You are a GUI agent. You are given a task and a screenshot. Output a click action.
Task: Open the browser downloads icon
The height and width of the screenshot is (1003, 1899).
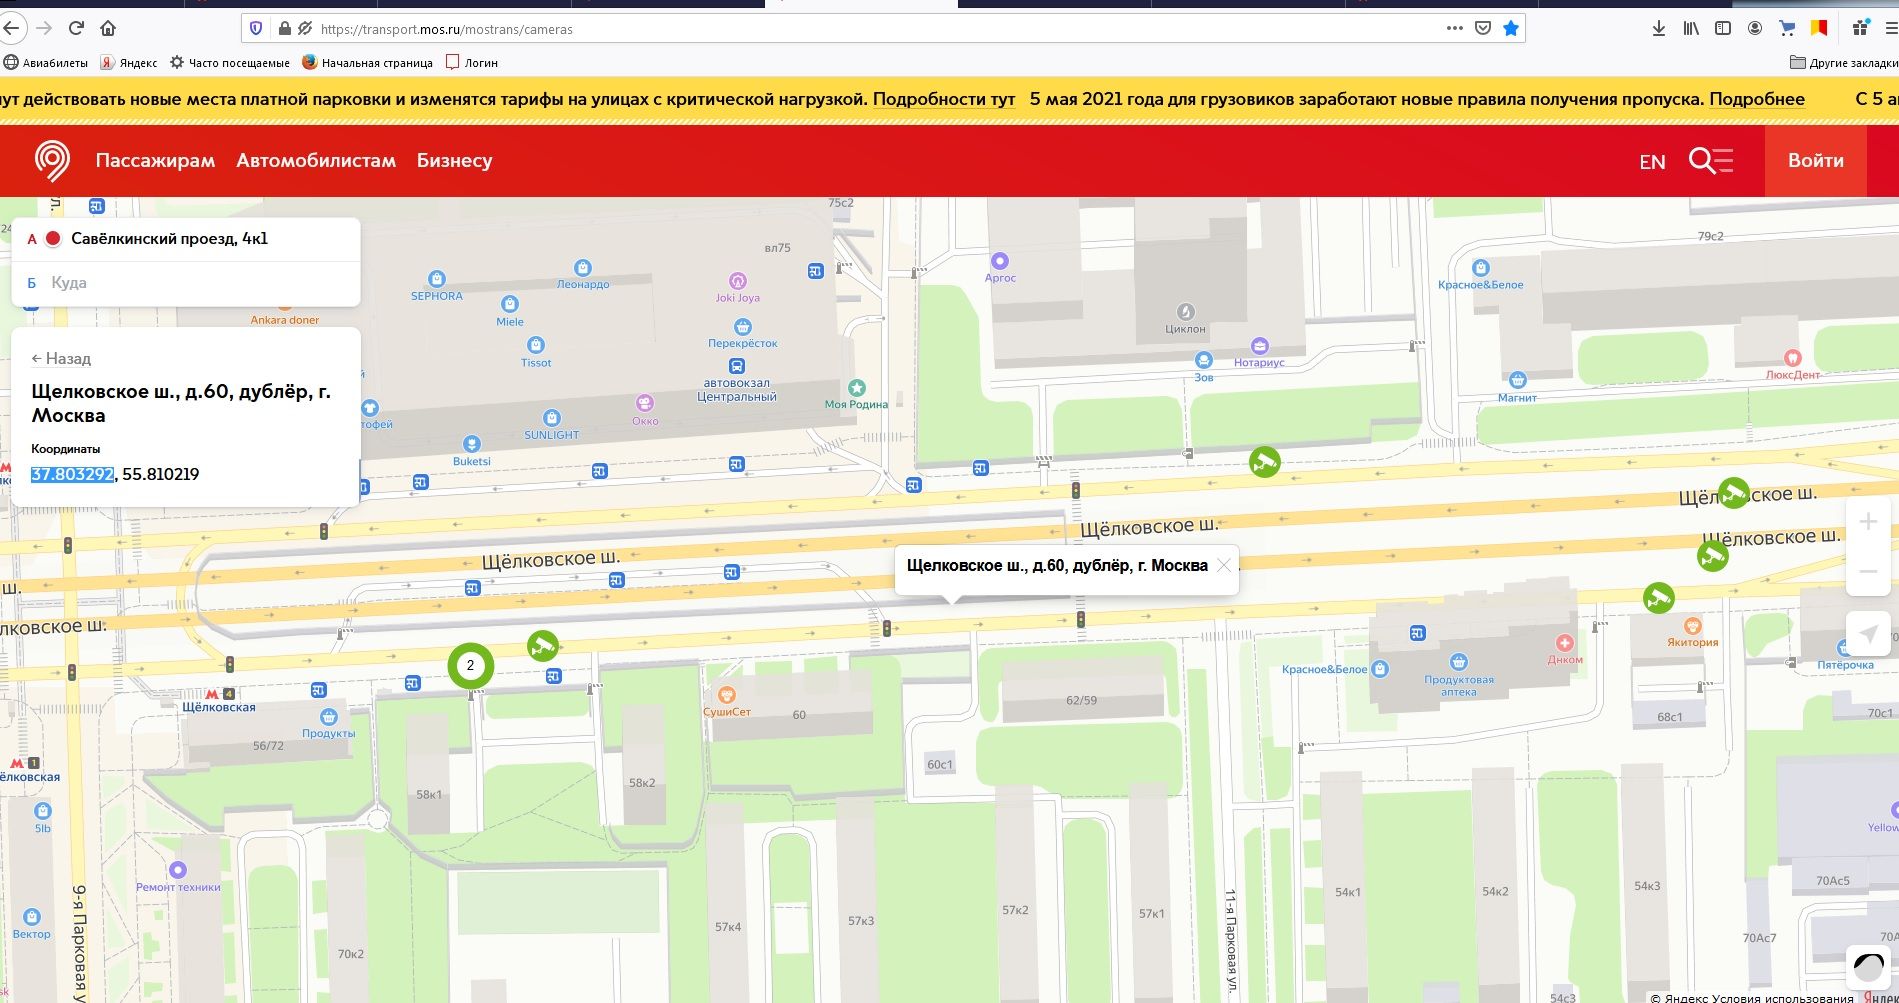point(1659,28)
